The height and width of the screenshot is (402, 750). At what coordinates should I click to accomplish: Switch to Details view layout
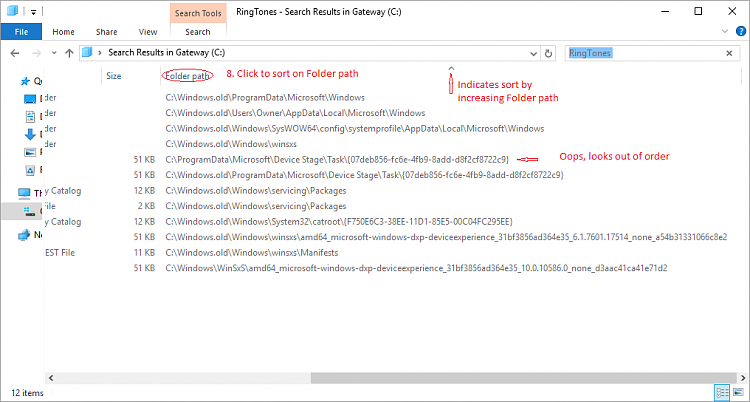coord(721,393)
